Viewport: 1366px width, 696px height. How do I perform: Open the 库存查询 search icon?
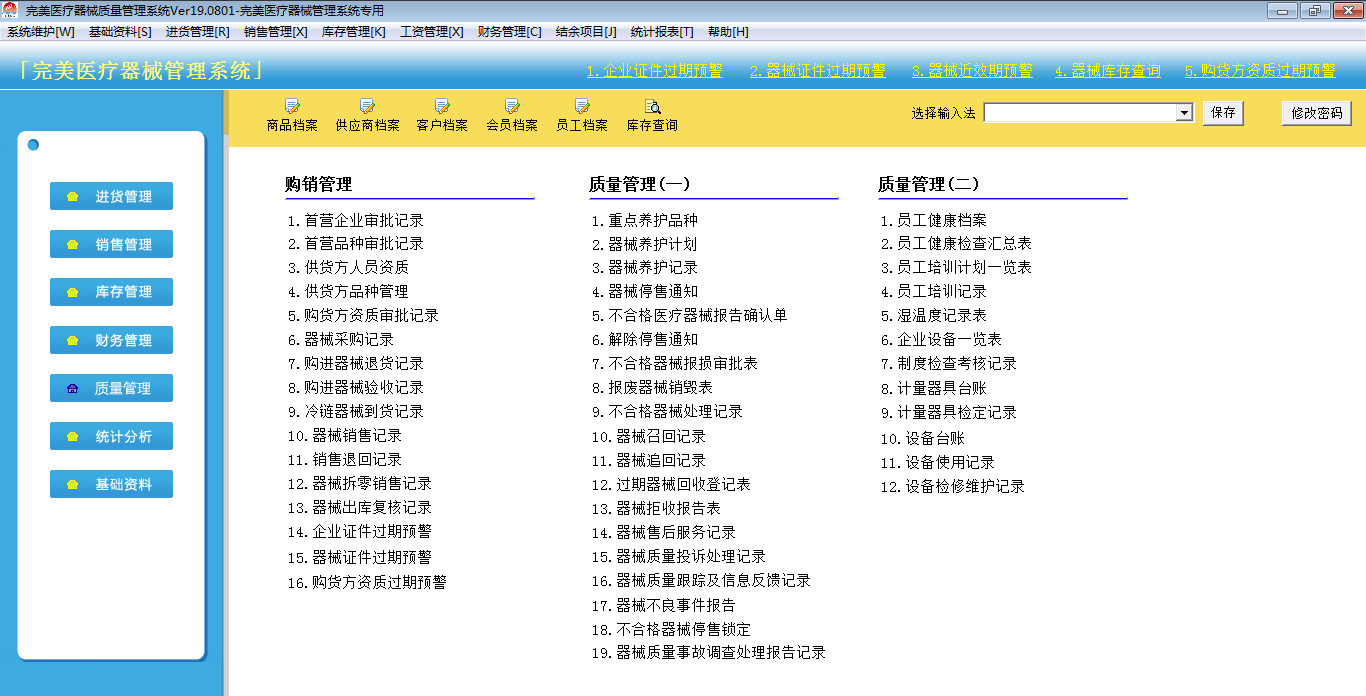[652, 107]
